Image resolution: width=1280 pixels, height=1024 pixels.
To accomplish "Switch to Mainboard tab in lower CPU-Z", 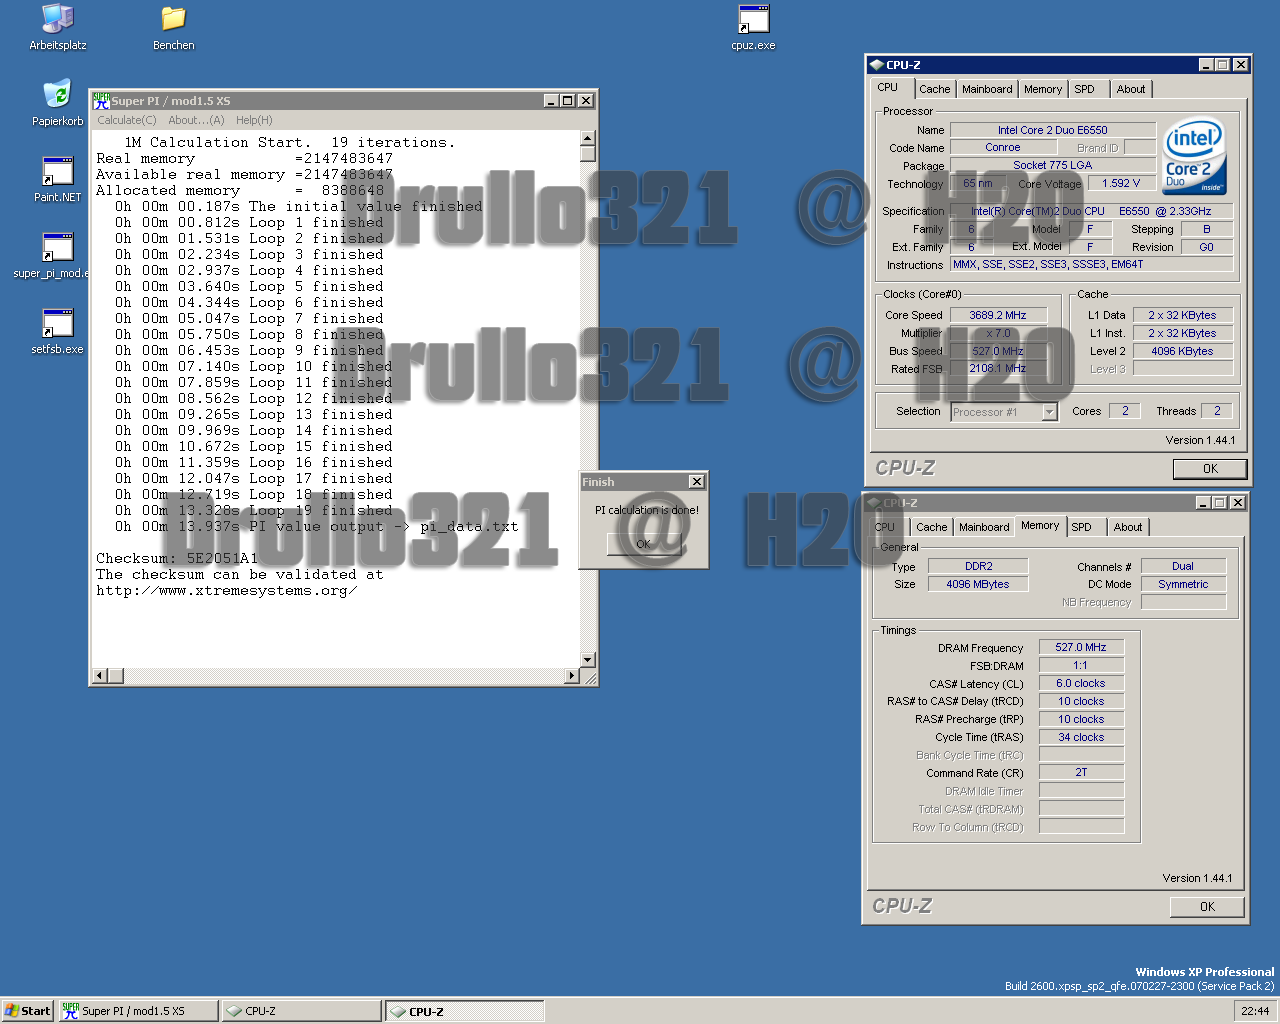I will point(984,527).
